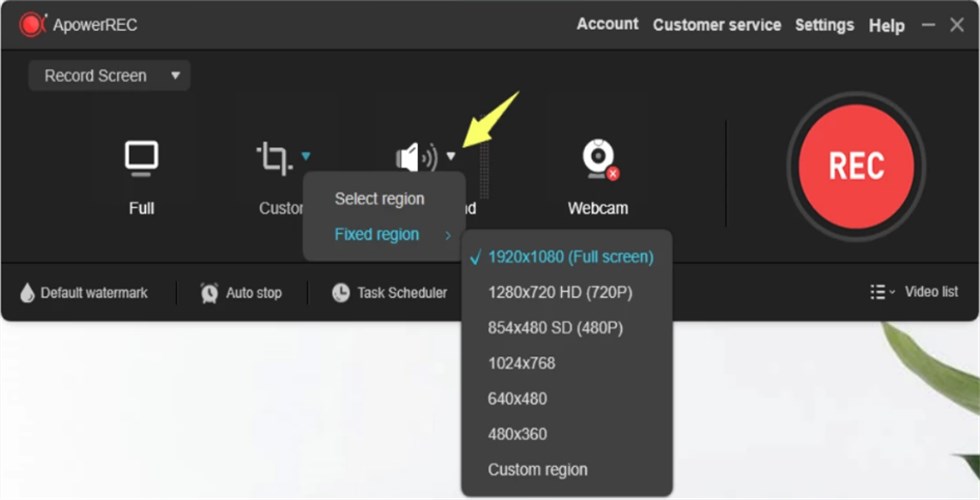Open the Record Screen mode dropdown

coord(109,76)
